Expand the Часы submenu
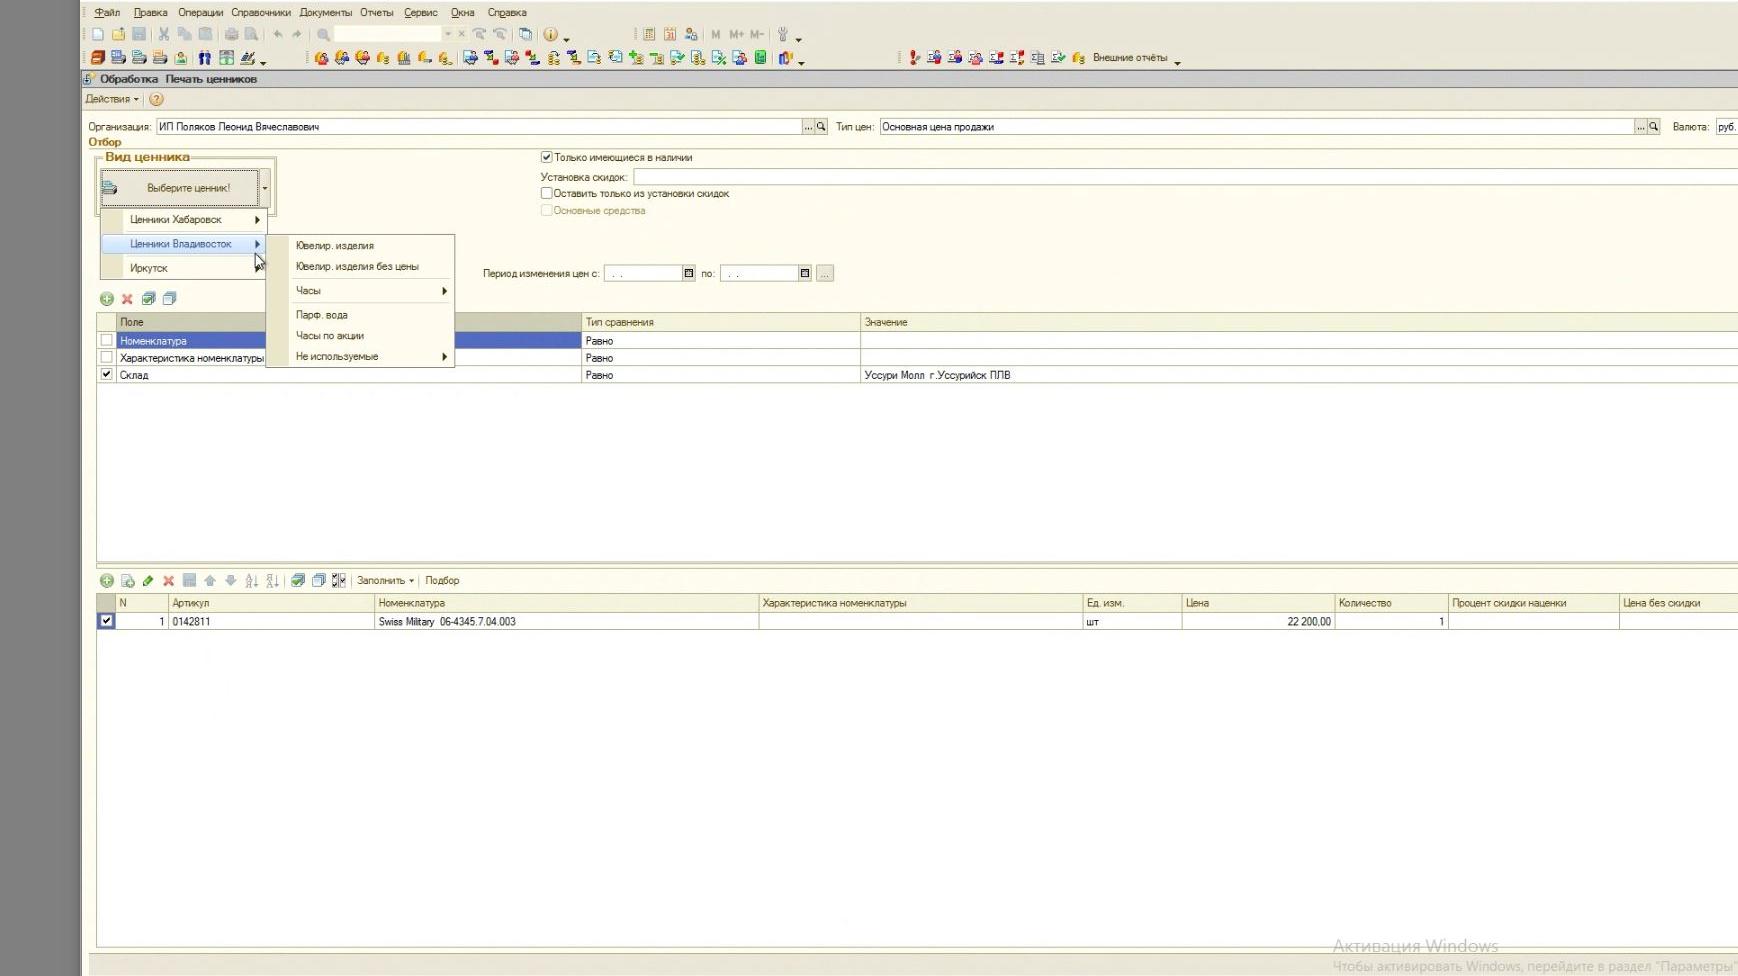The width and height of the screenshot is (1738, 976). [x=370, y=291]
